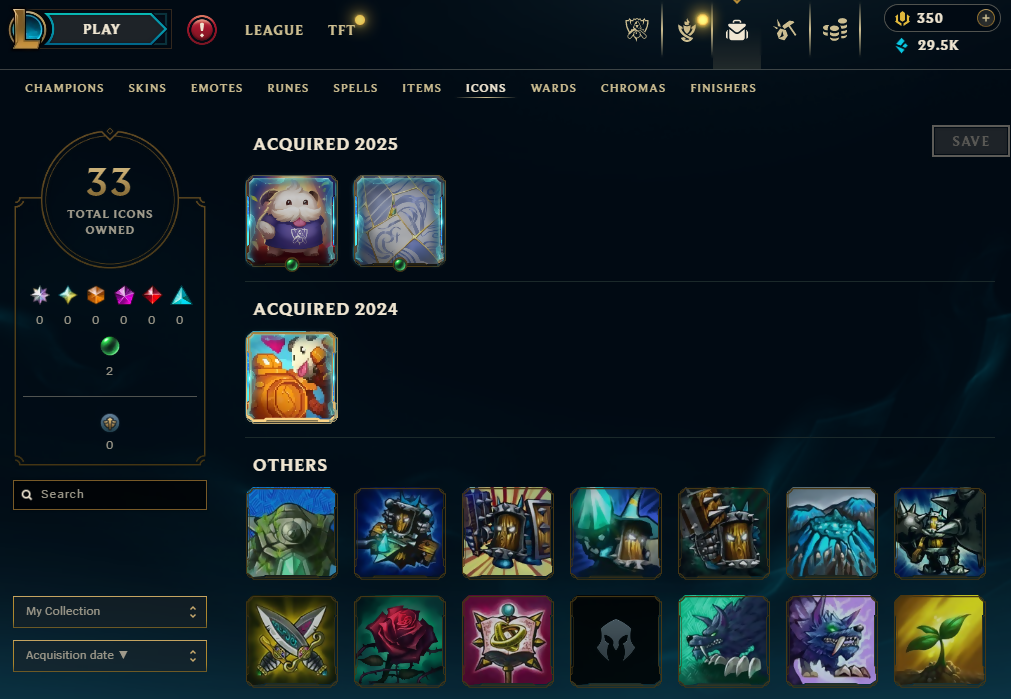
Task: Open the TFT mode tab
Action: 341,30
